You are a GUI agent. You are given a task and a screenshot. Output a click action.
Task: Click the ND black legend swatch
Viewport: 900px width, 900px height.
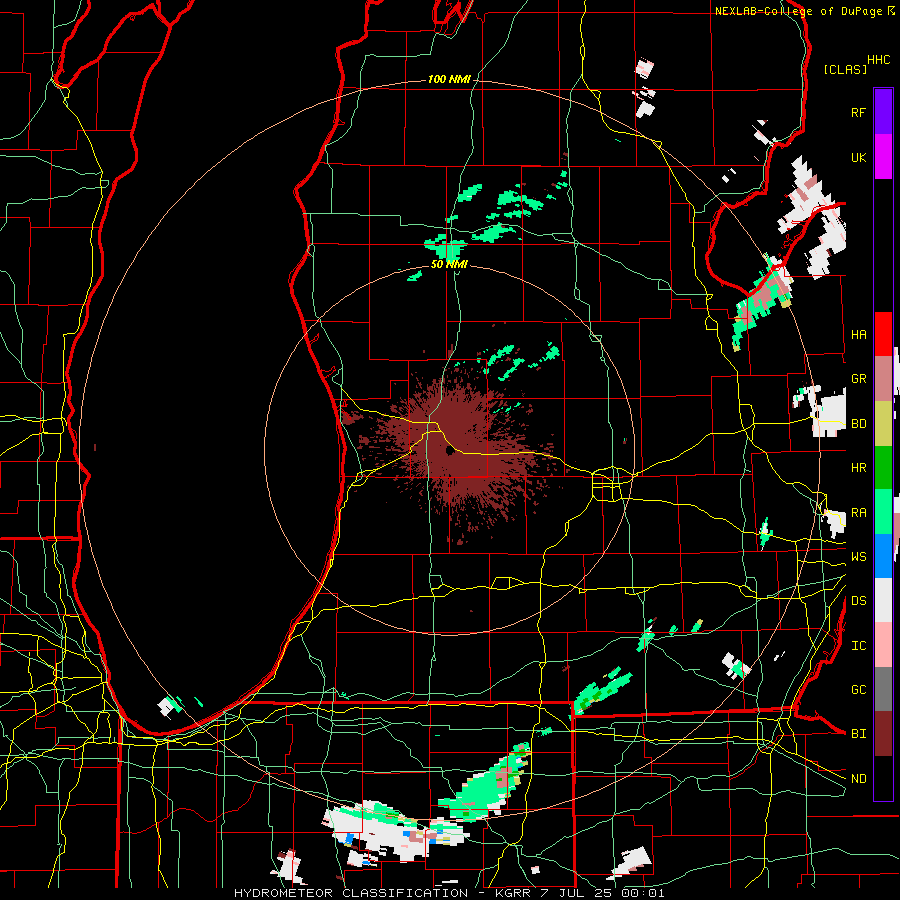pyautogui.click(x=883, y=778)
